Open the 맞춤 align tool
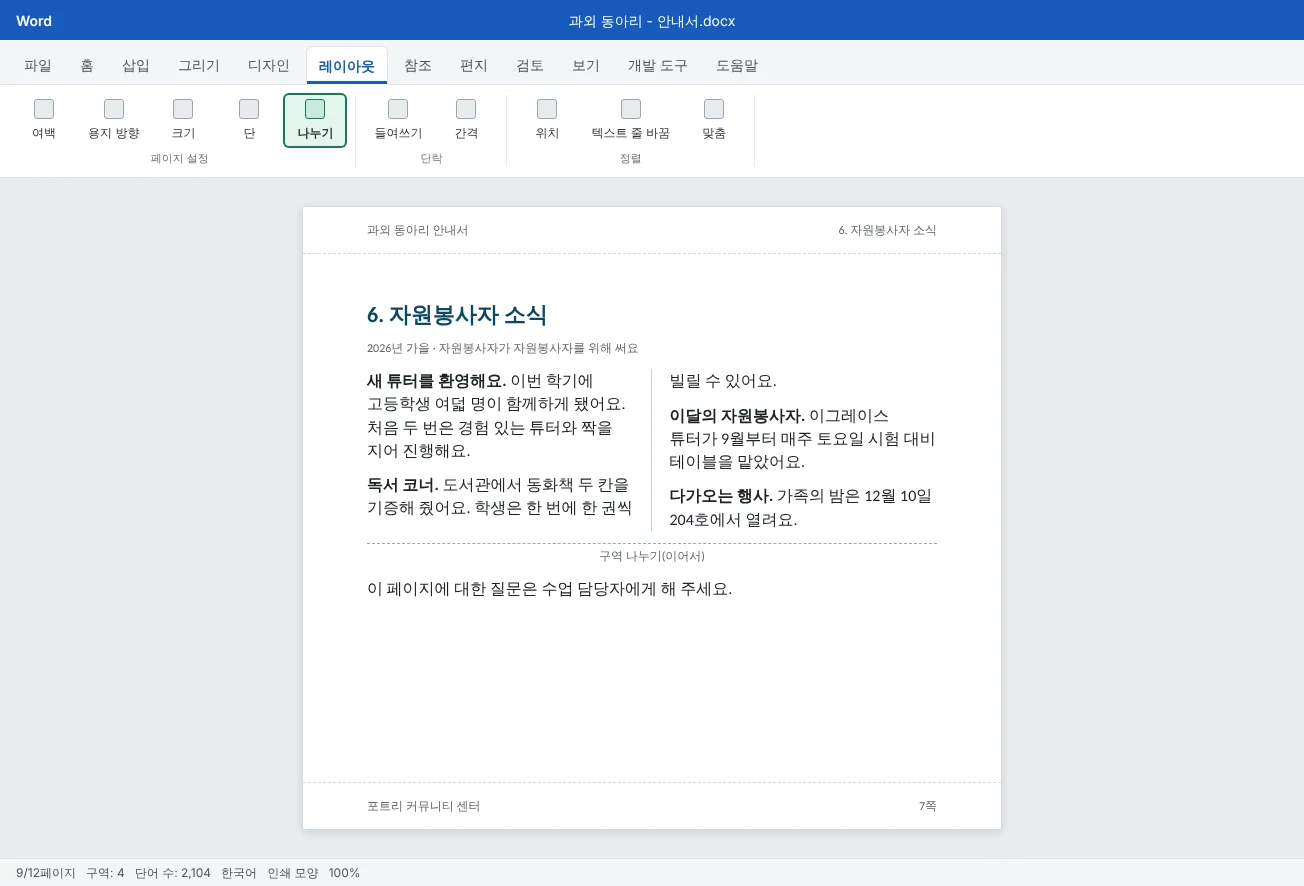 (x=714, y=120)
